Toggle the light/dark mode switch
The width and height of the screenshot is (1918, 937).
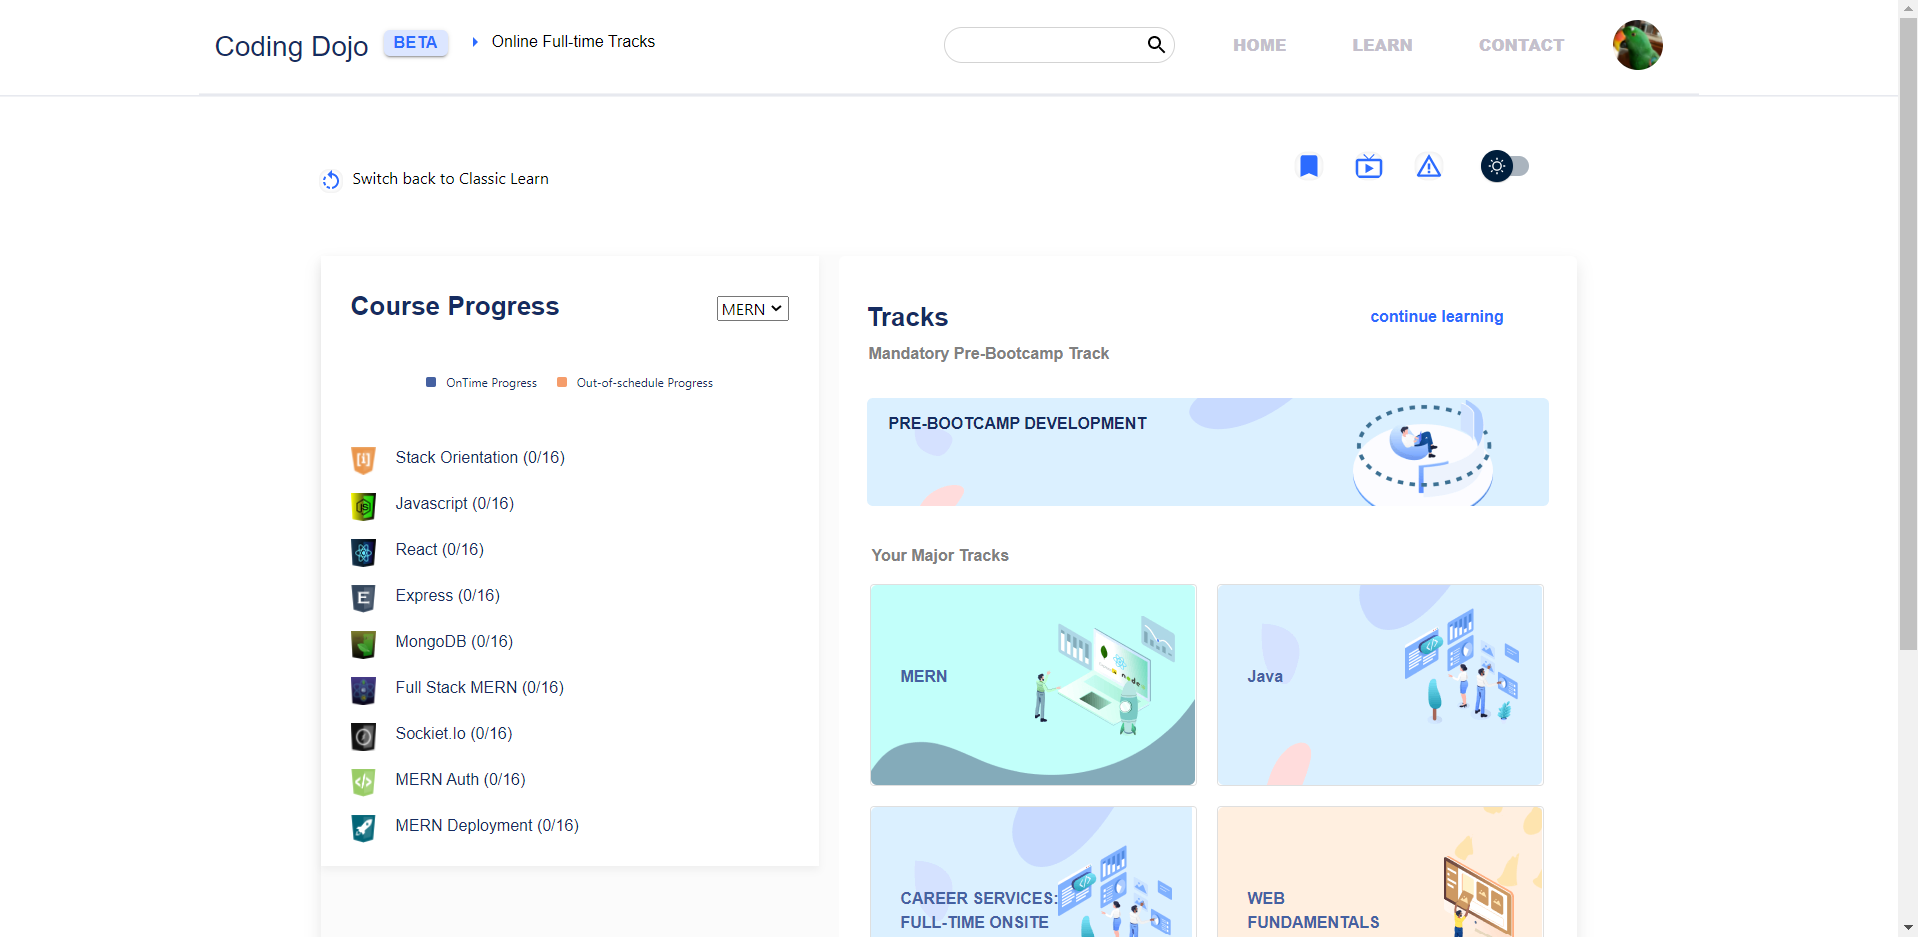coord(1505,166)
